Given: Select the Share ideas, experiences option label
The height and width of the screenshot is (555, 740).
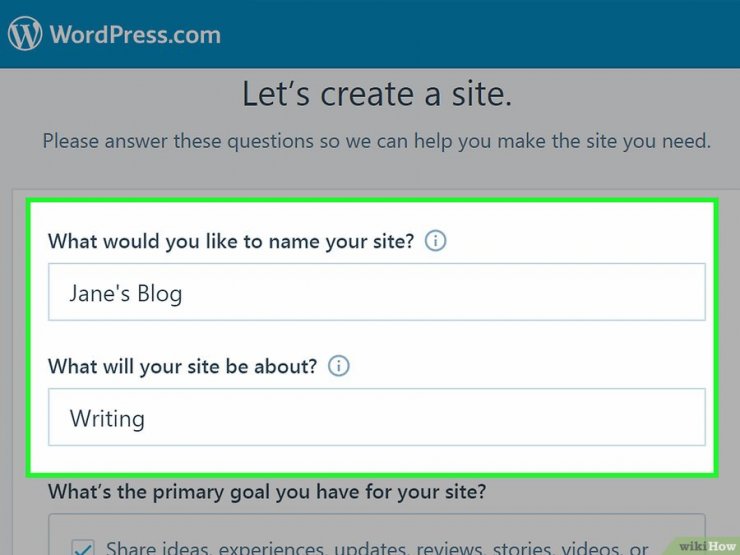Looking at the screenshot, I should click(x=377, y=547).
